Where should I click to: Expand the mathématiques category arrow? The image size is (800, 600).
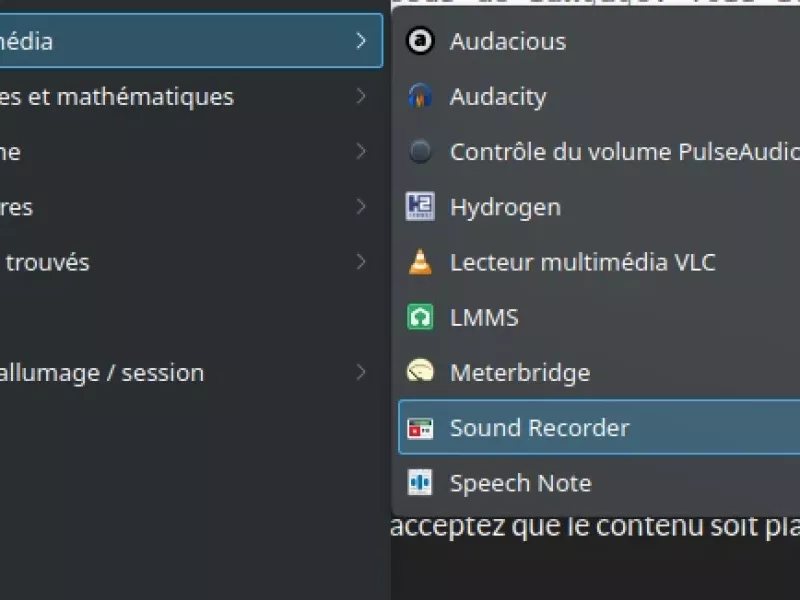(x=361, y=96)
